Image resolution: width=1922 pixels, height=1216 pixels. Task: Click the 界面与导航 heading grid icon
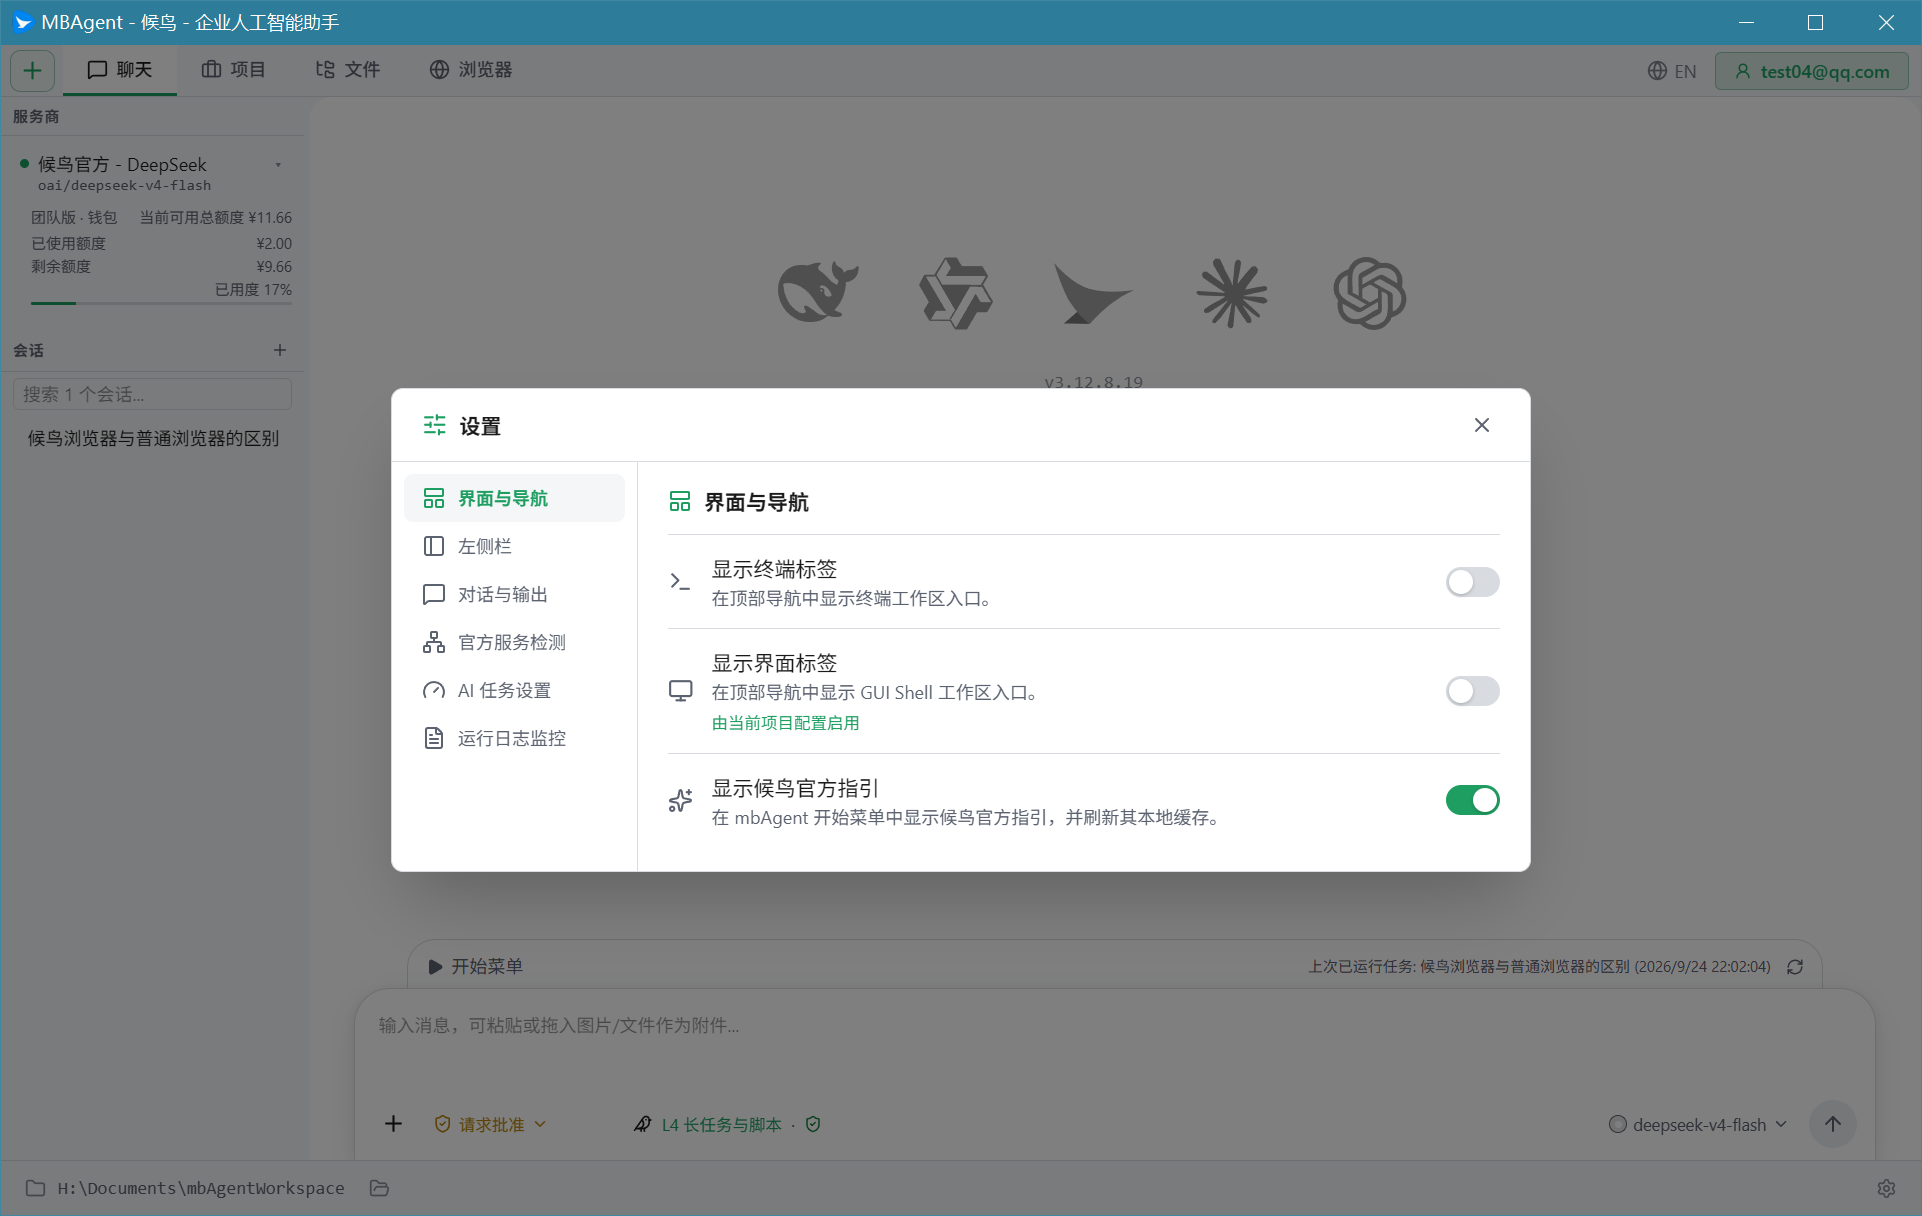pos(680,501)
